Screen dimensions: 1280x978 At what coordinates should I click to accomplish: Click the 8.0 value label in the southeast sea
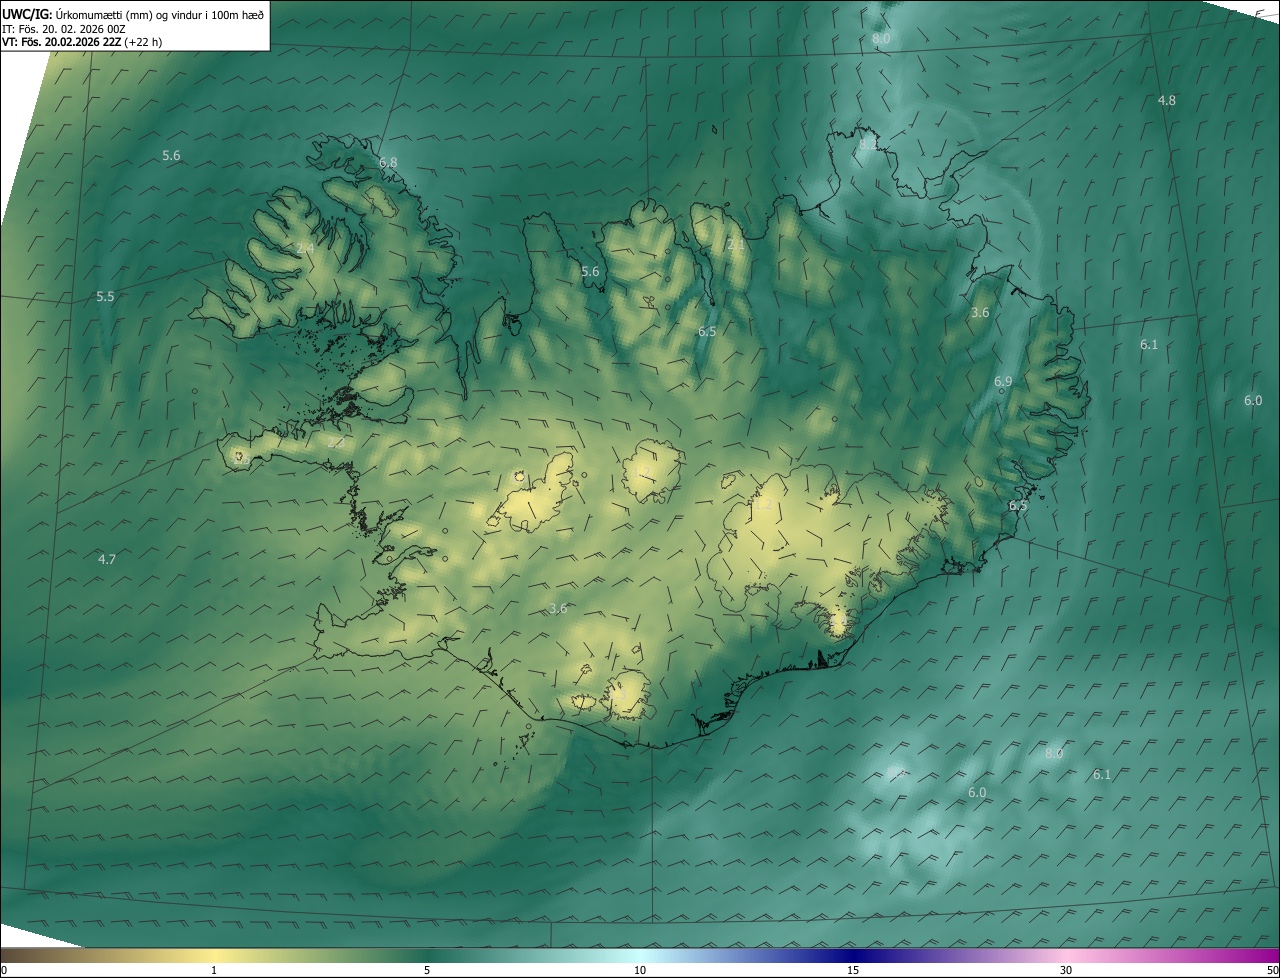[1054, 753]
